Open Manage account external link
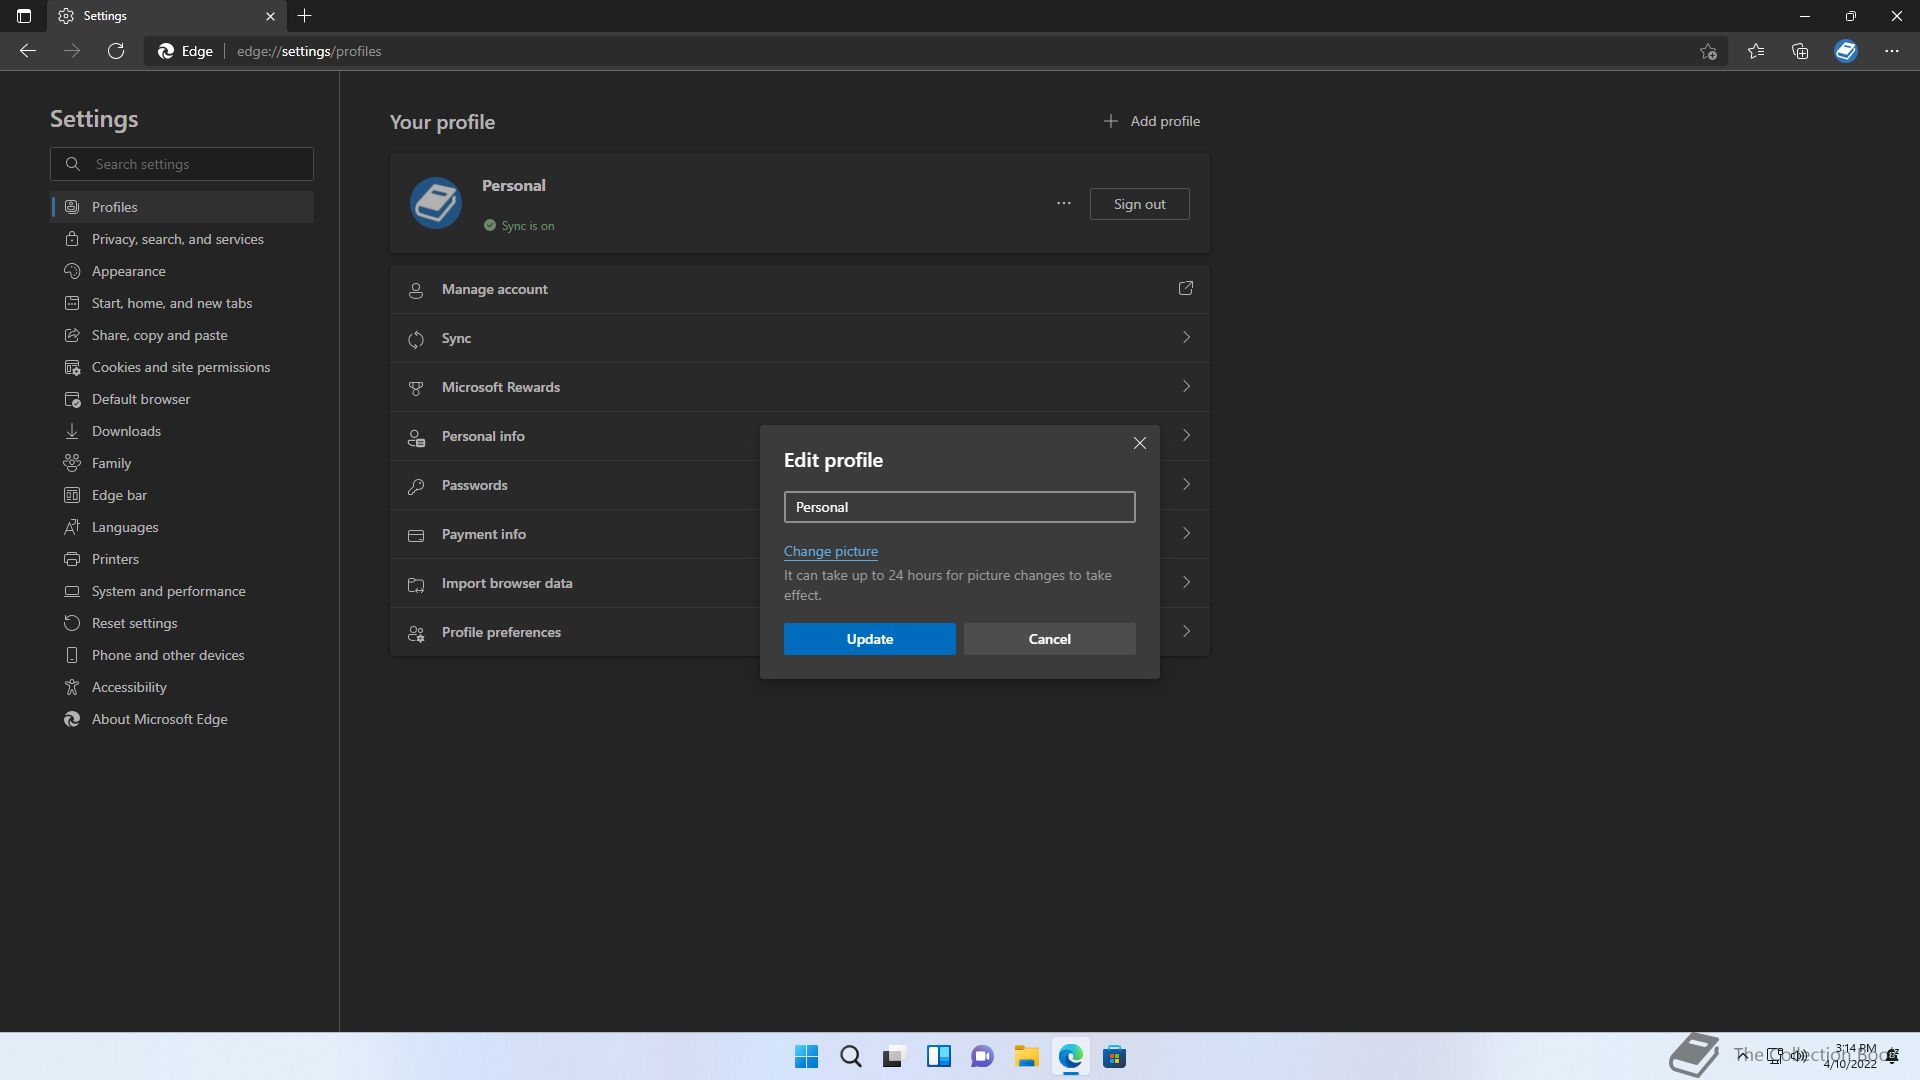 [1185, 289]
